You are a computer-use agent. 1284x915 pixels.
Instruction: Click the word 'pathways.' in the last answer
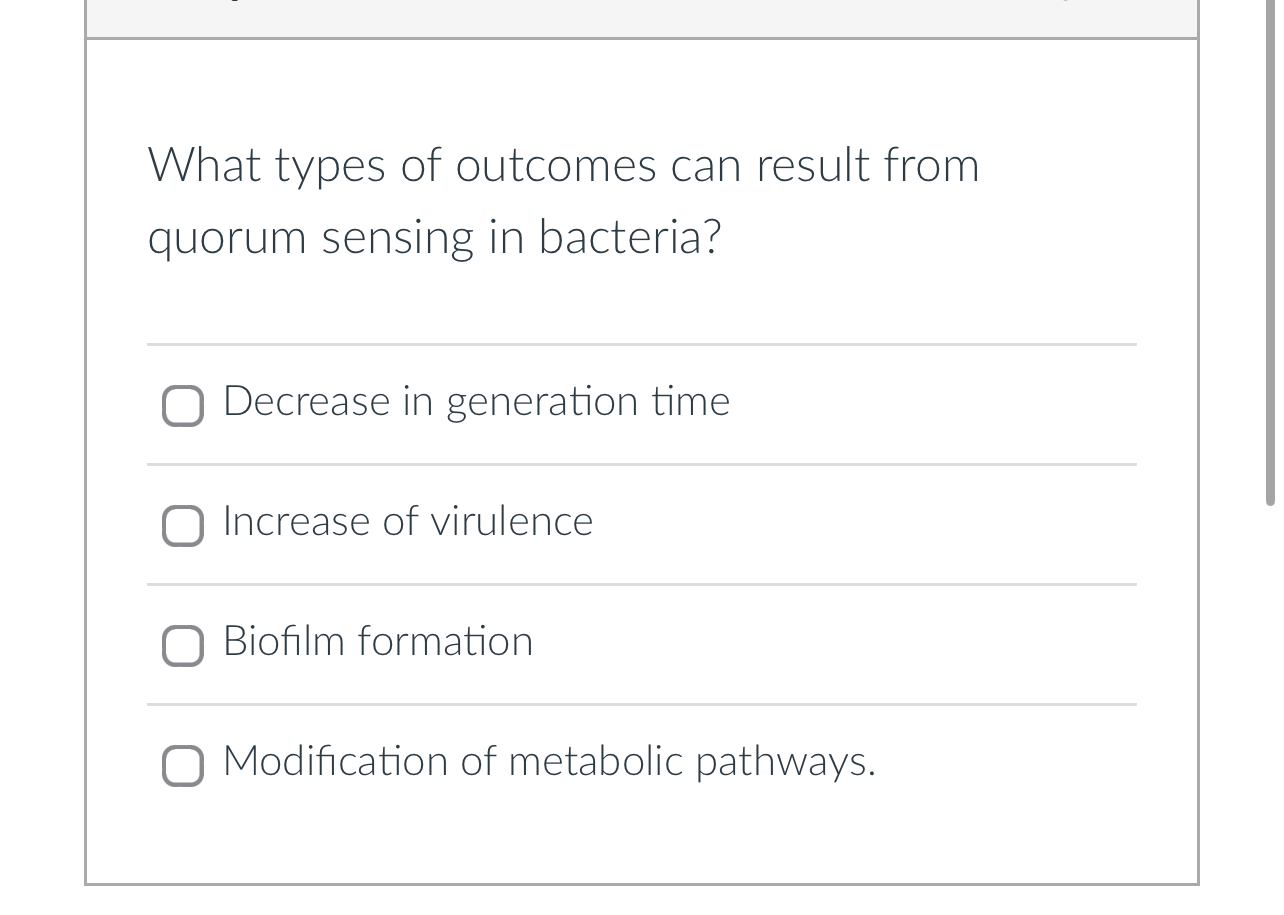point(785,763)
